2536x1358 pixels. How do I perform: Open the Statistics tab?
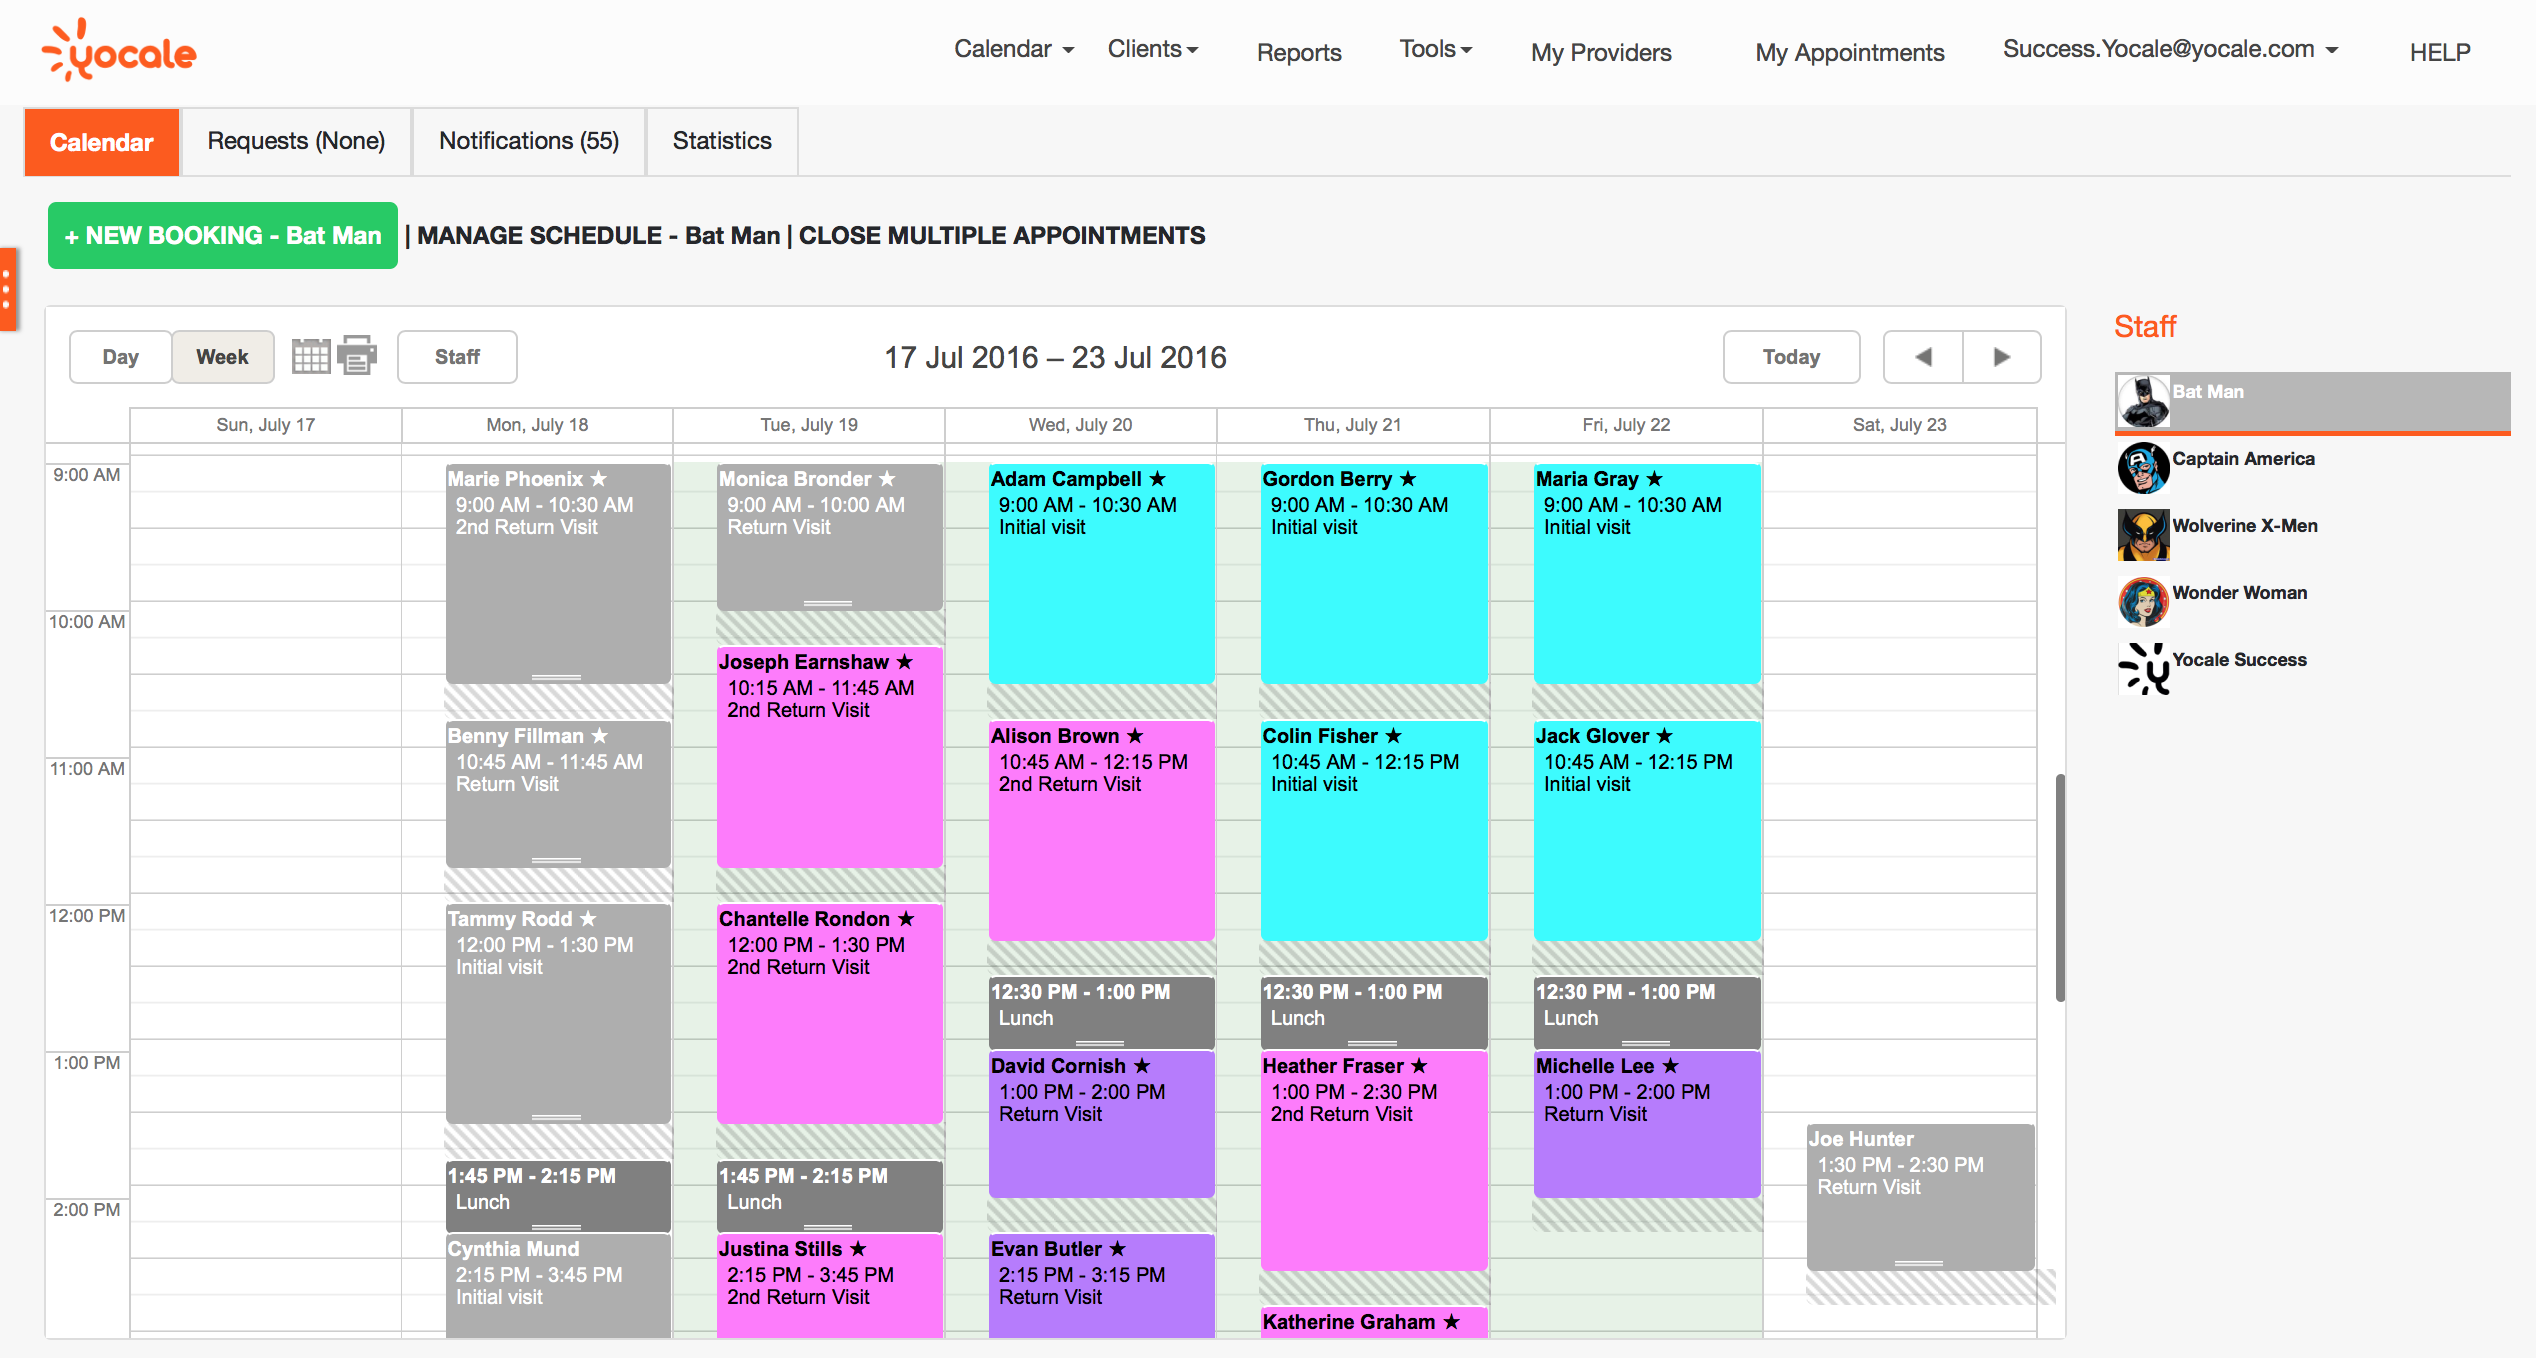click(x=722, y=141)
